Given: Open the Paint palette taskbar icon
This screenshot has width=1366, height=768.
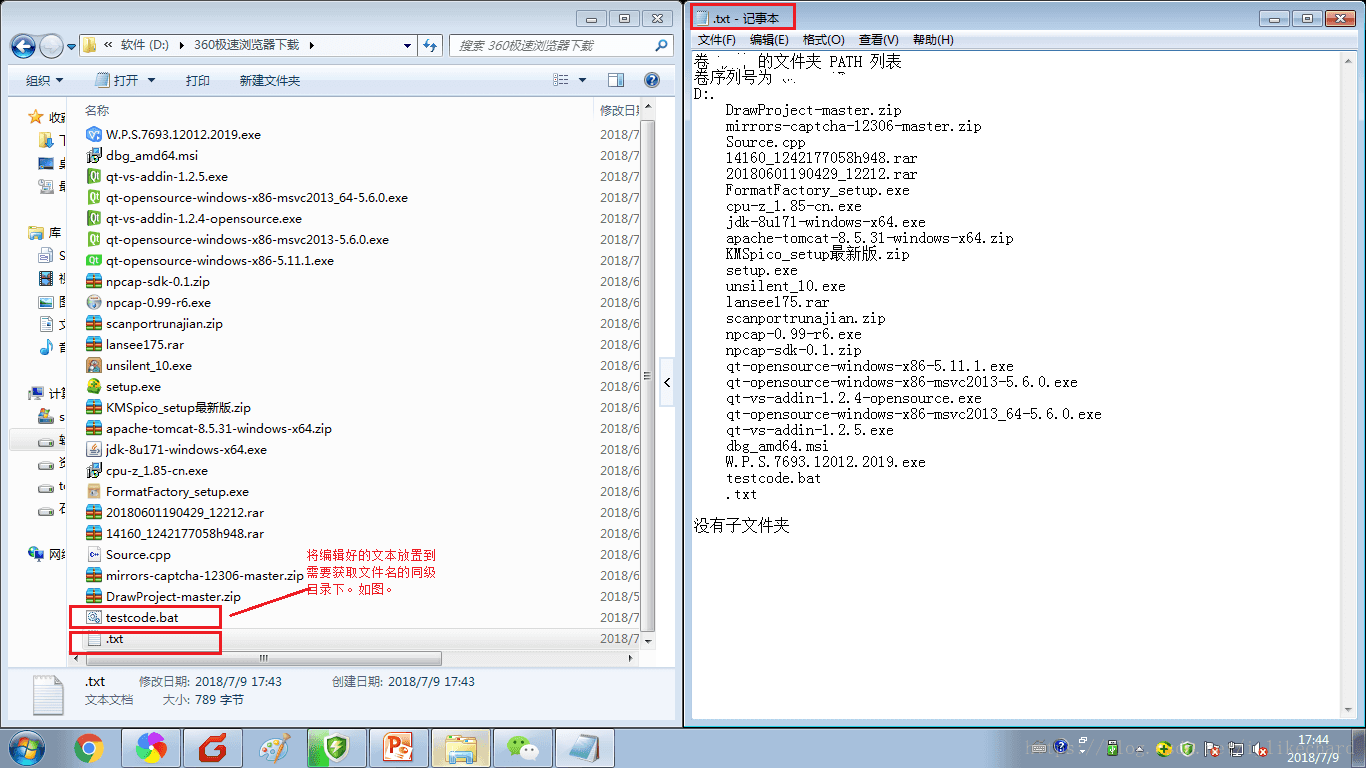Looking at the screenshot, I should click(274, 748).
